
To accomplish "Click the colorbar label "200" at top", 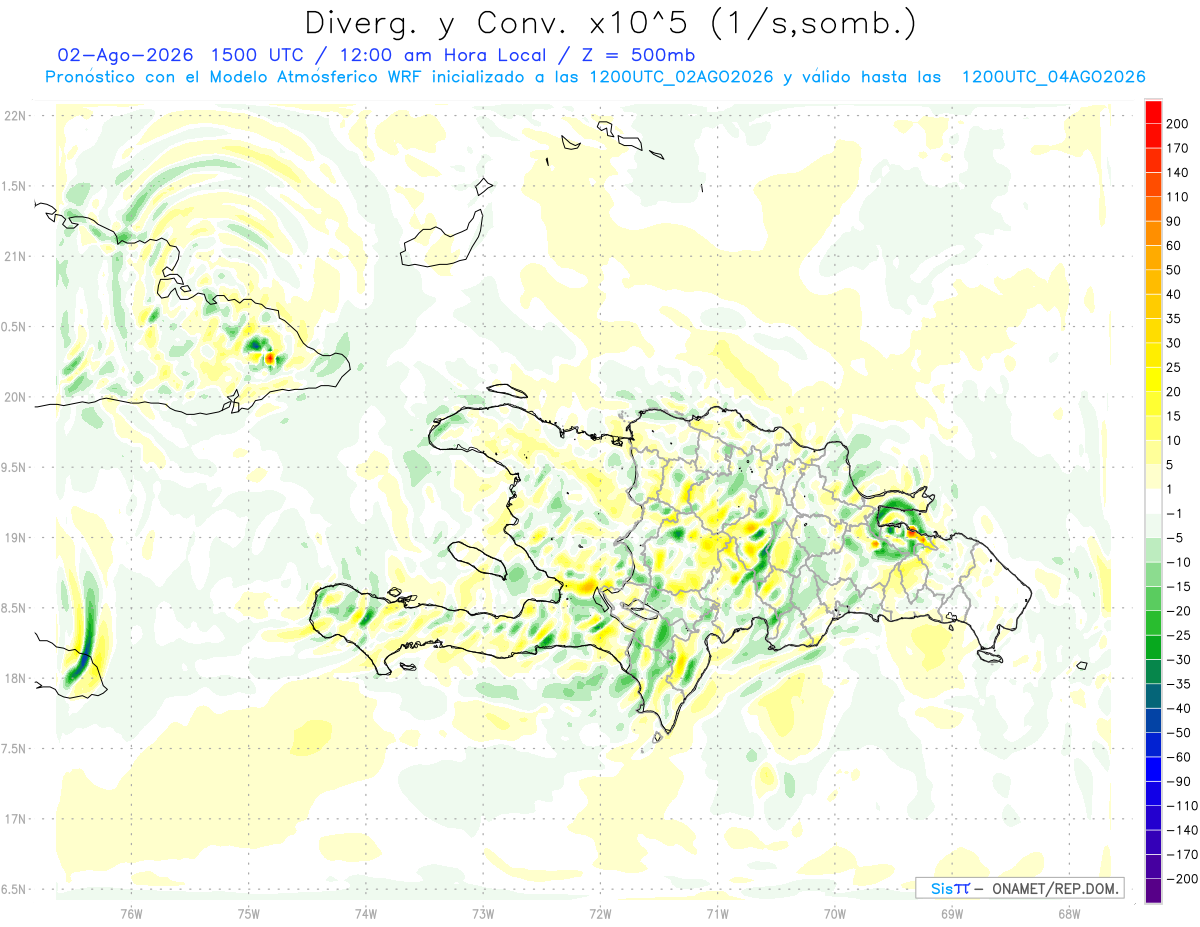I will click(x=1177, y=125).
